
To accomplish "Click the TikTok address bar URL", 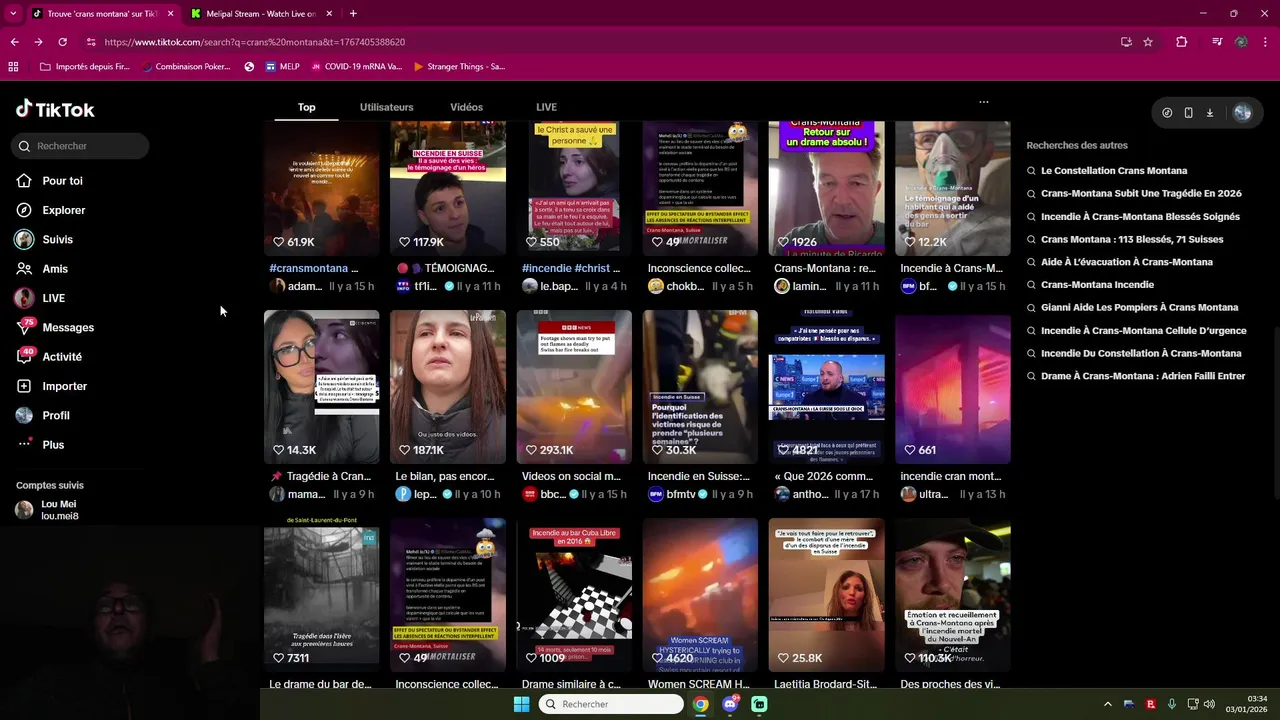I will pyautogui.click(x=255, y=42).
